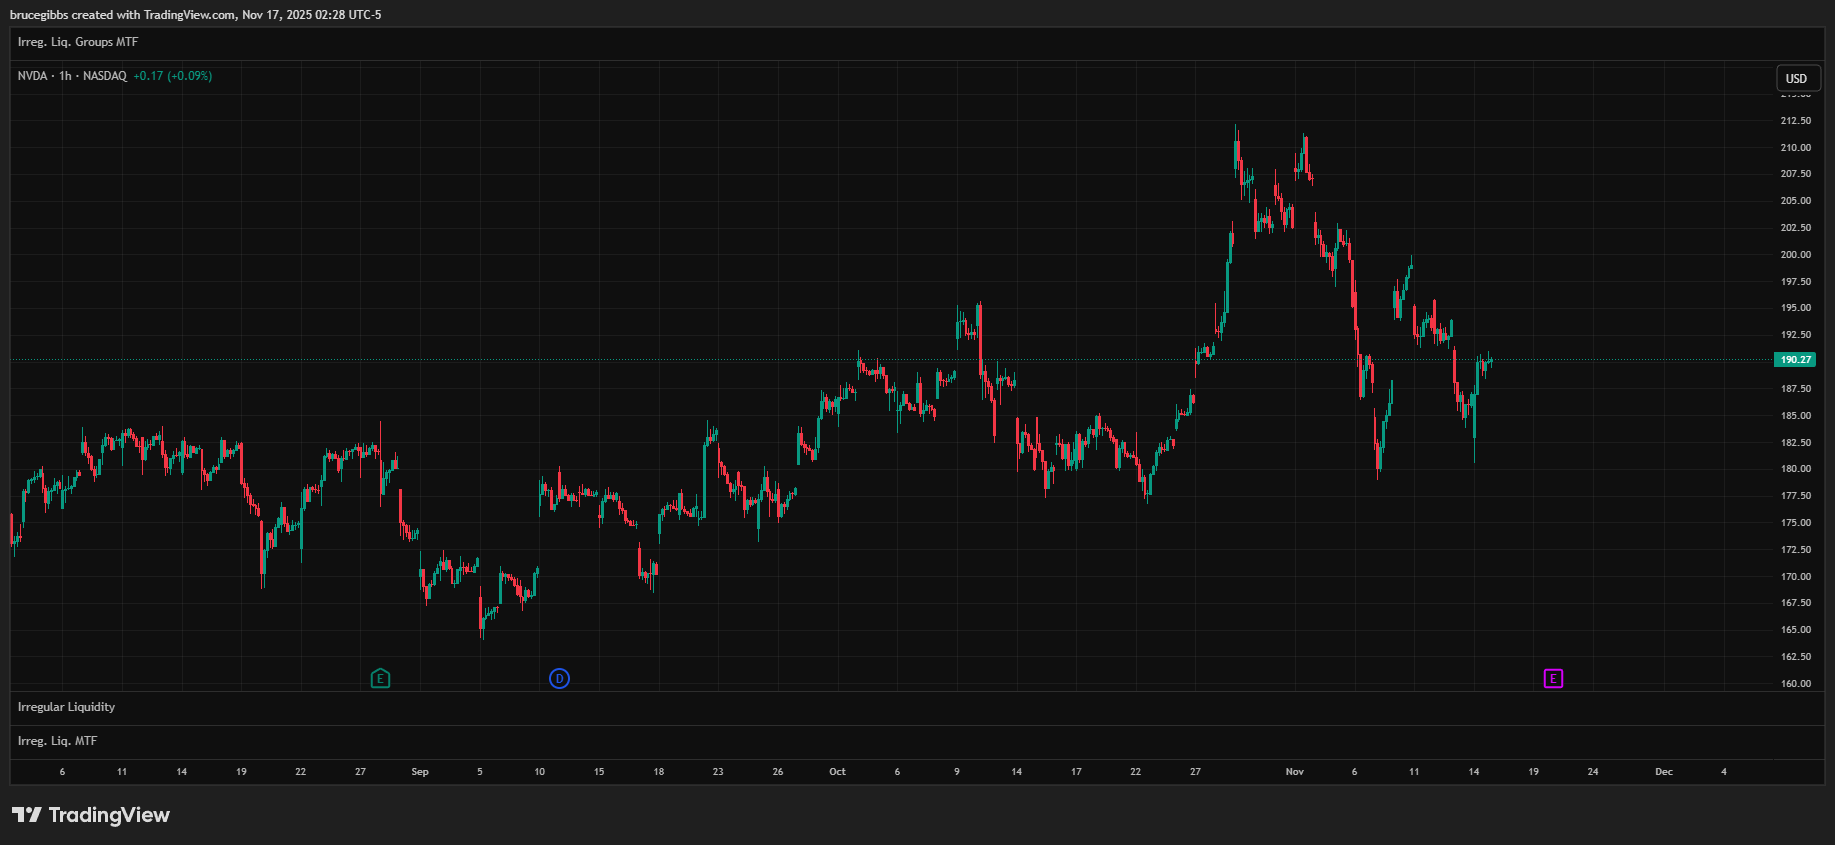Click the 1h timeframe in chart title
The height and width of the screenshot is (845, 1835).
65,76
